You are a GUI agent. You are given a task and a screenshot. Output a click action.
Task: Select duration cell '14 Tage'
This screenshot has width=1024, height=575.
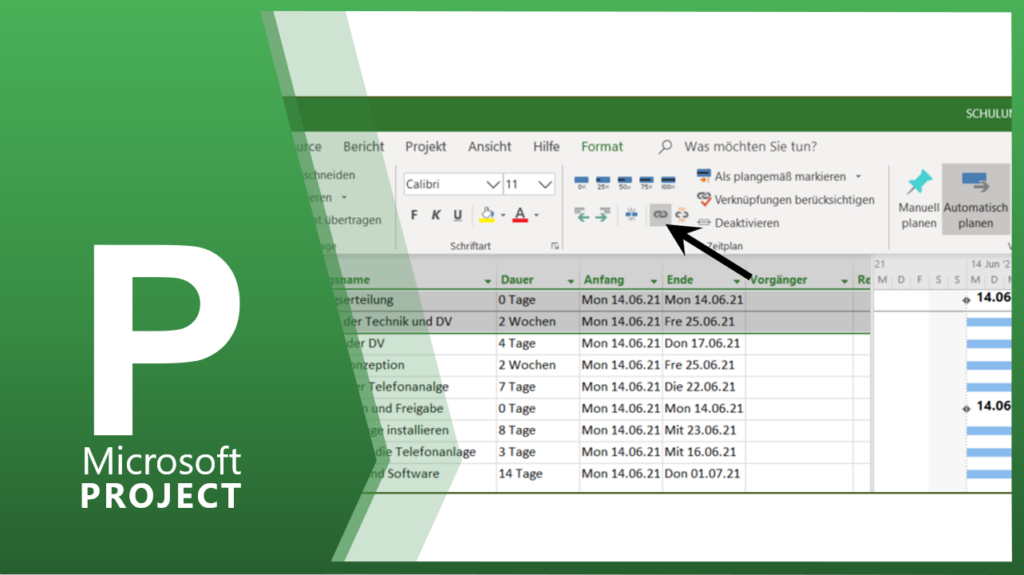pos(520,474)
